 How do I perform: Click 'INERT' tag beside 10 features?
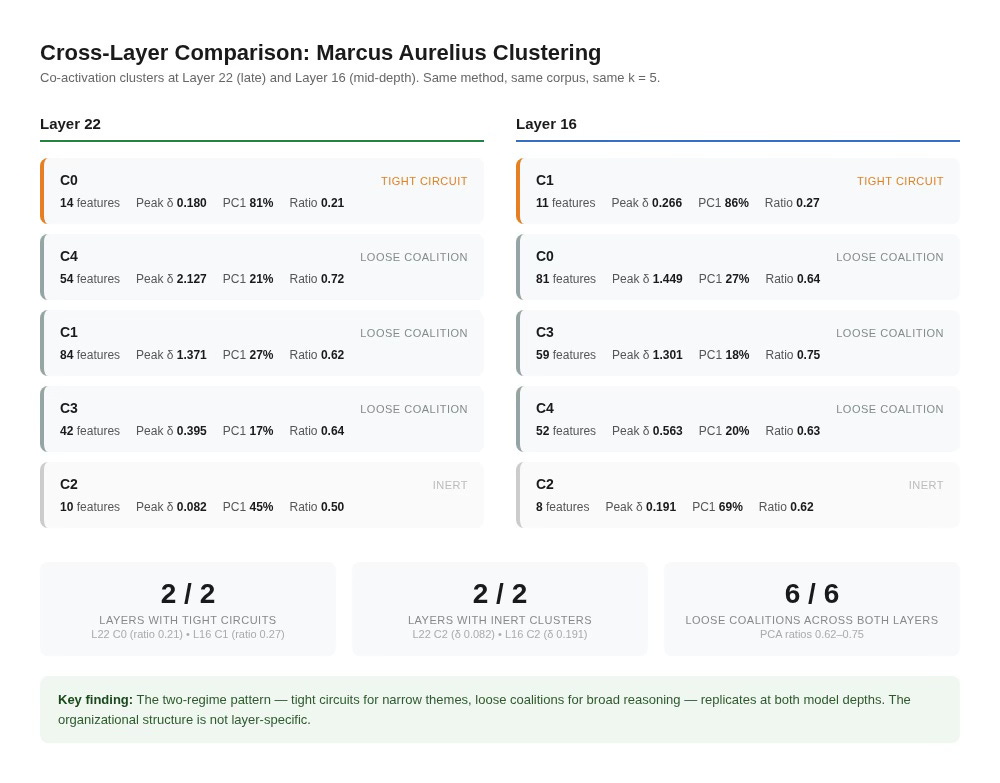pos(450,485)
